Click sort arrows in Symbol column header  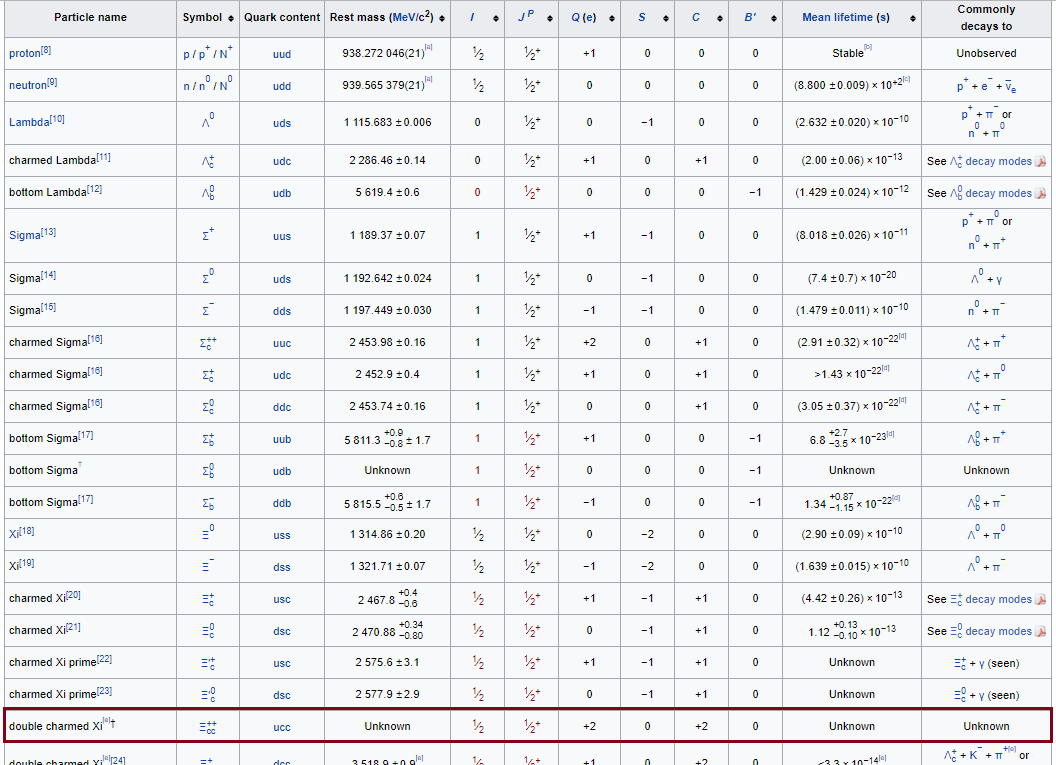tap(232, 18)
